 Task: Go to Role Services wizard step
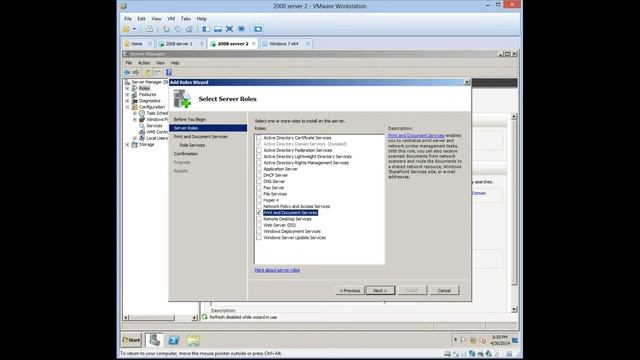[192, 145]
